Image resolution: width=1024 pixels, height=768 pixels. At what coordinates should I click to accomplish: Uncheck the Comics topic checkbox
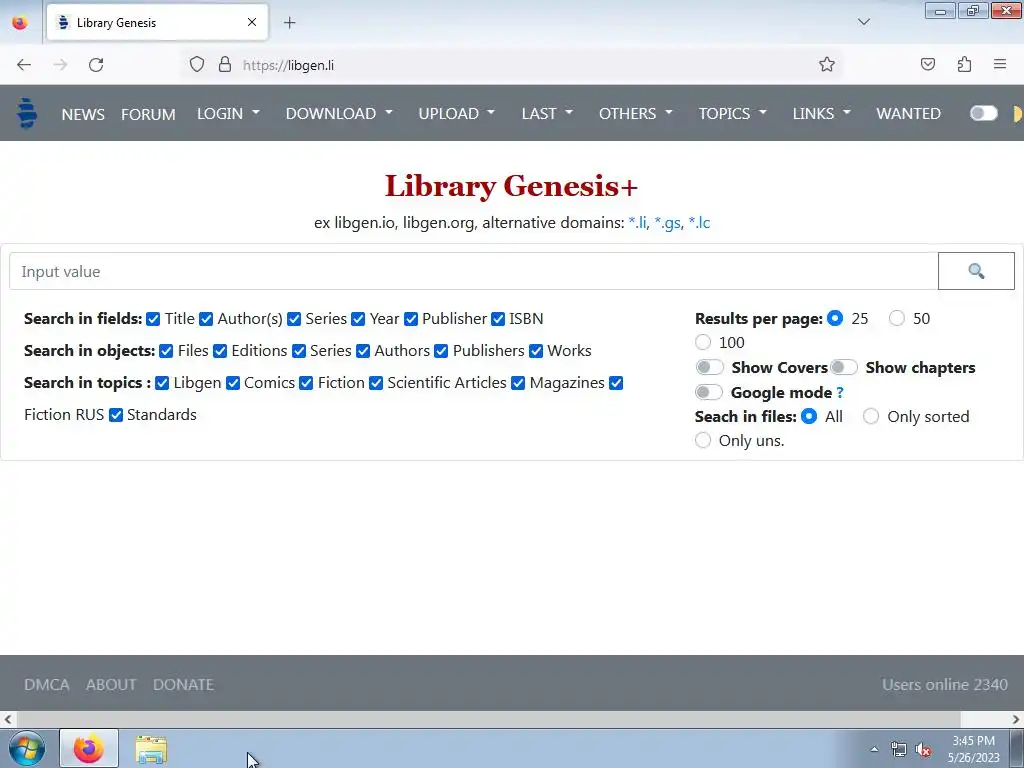pos(232,383)
